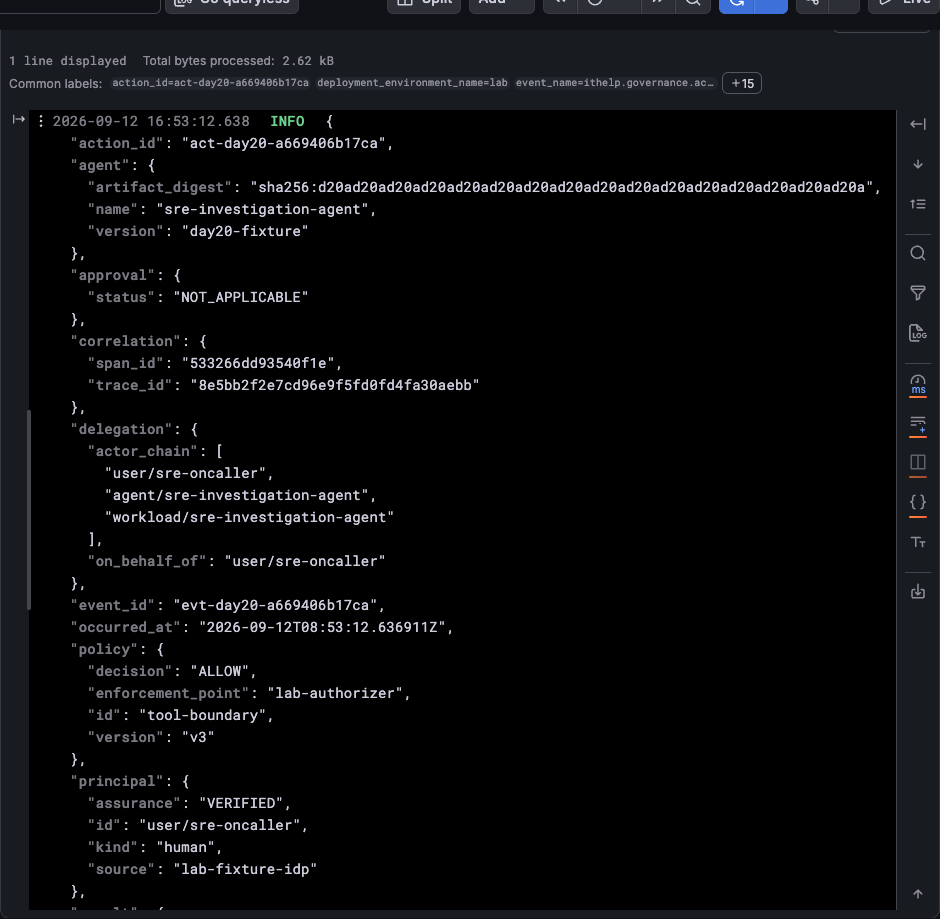
Task: Click the occurred_at timestamp value
Action: pos(322,627)
